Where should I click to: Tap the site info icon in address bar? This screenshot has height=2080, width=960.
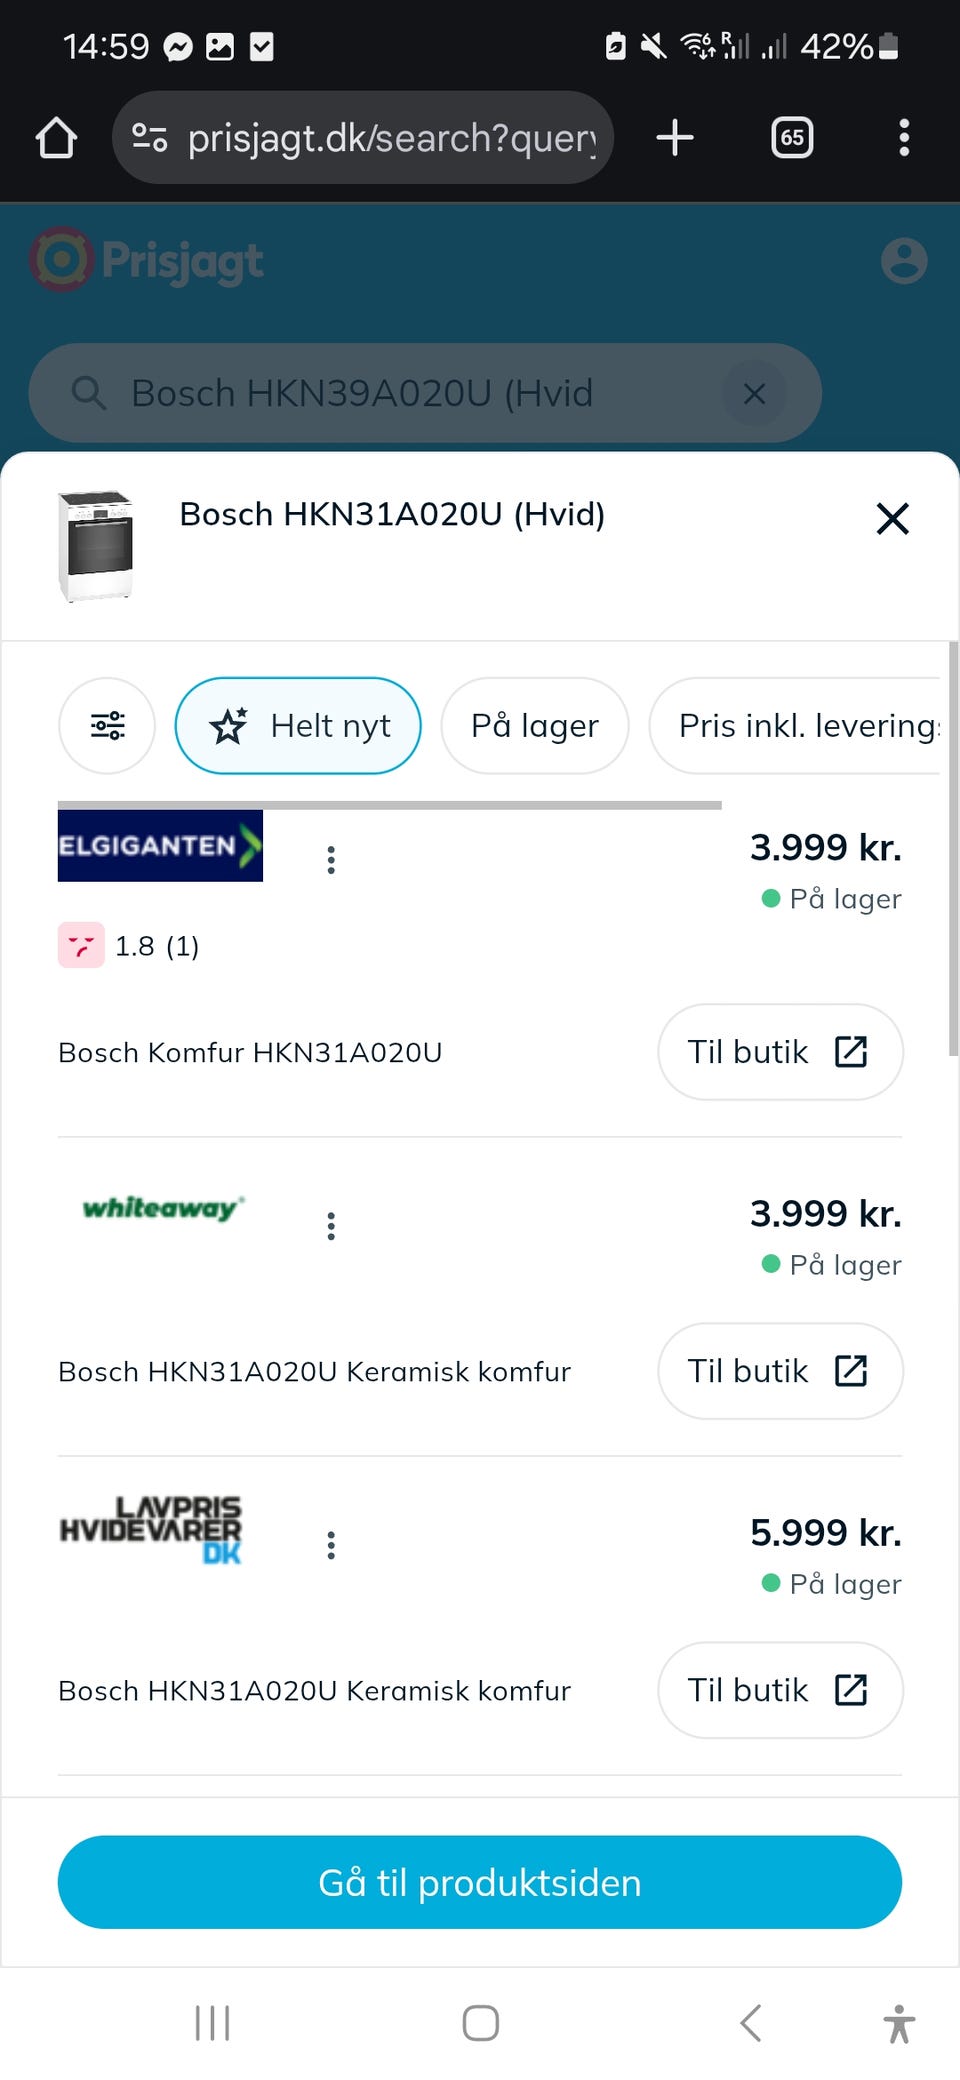[x=150, y=138]
